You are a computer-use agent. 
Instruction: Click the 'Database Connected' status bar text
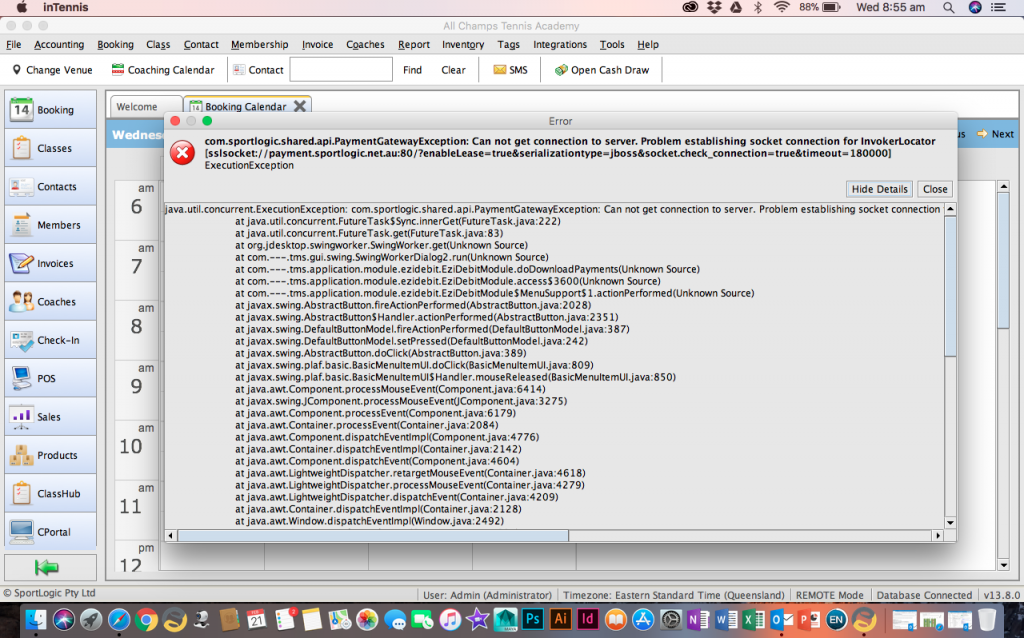924,595
